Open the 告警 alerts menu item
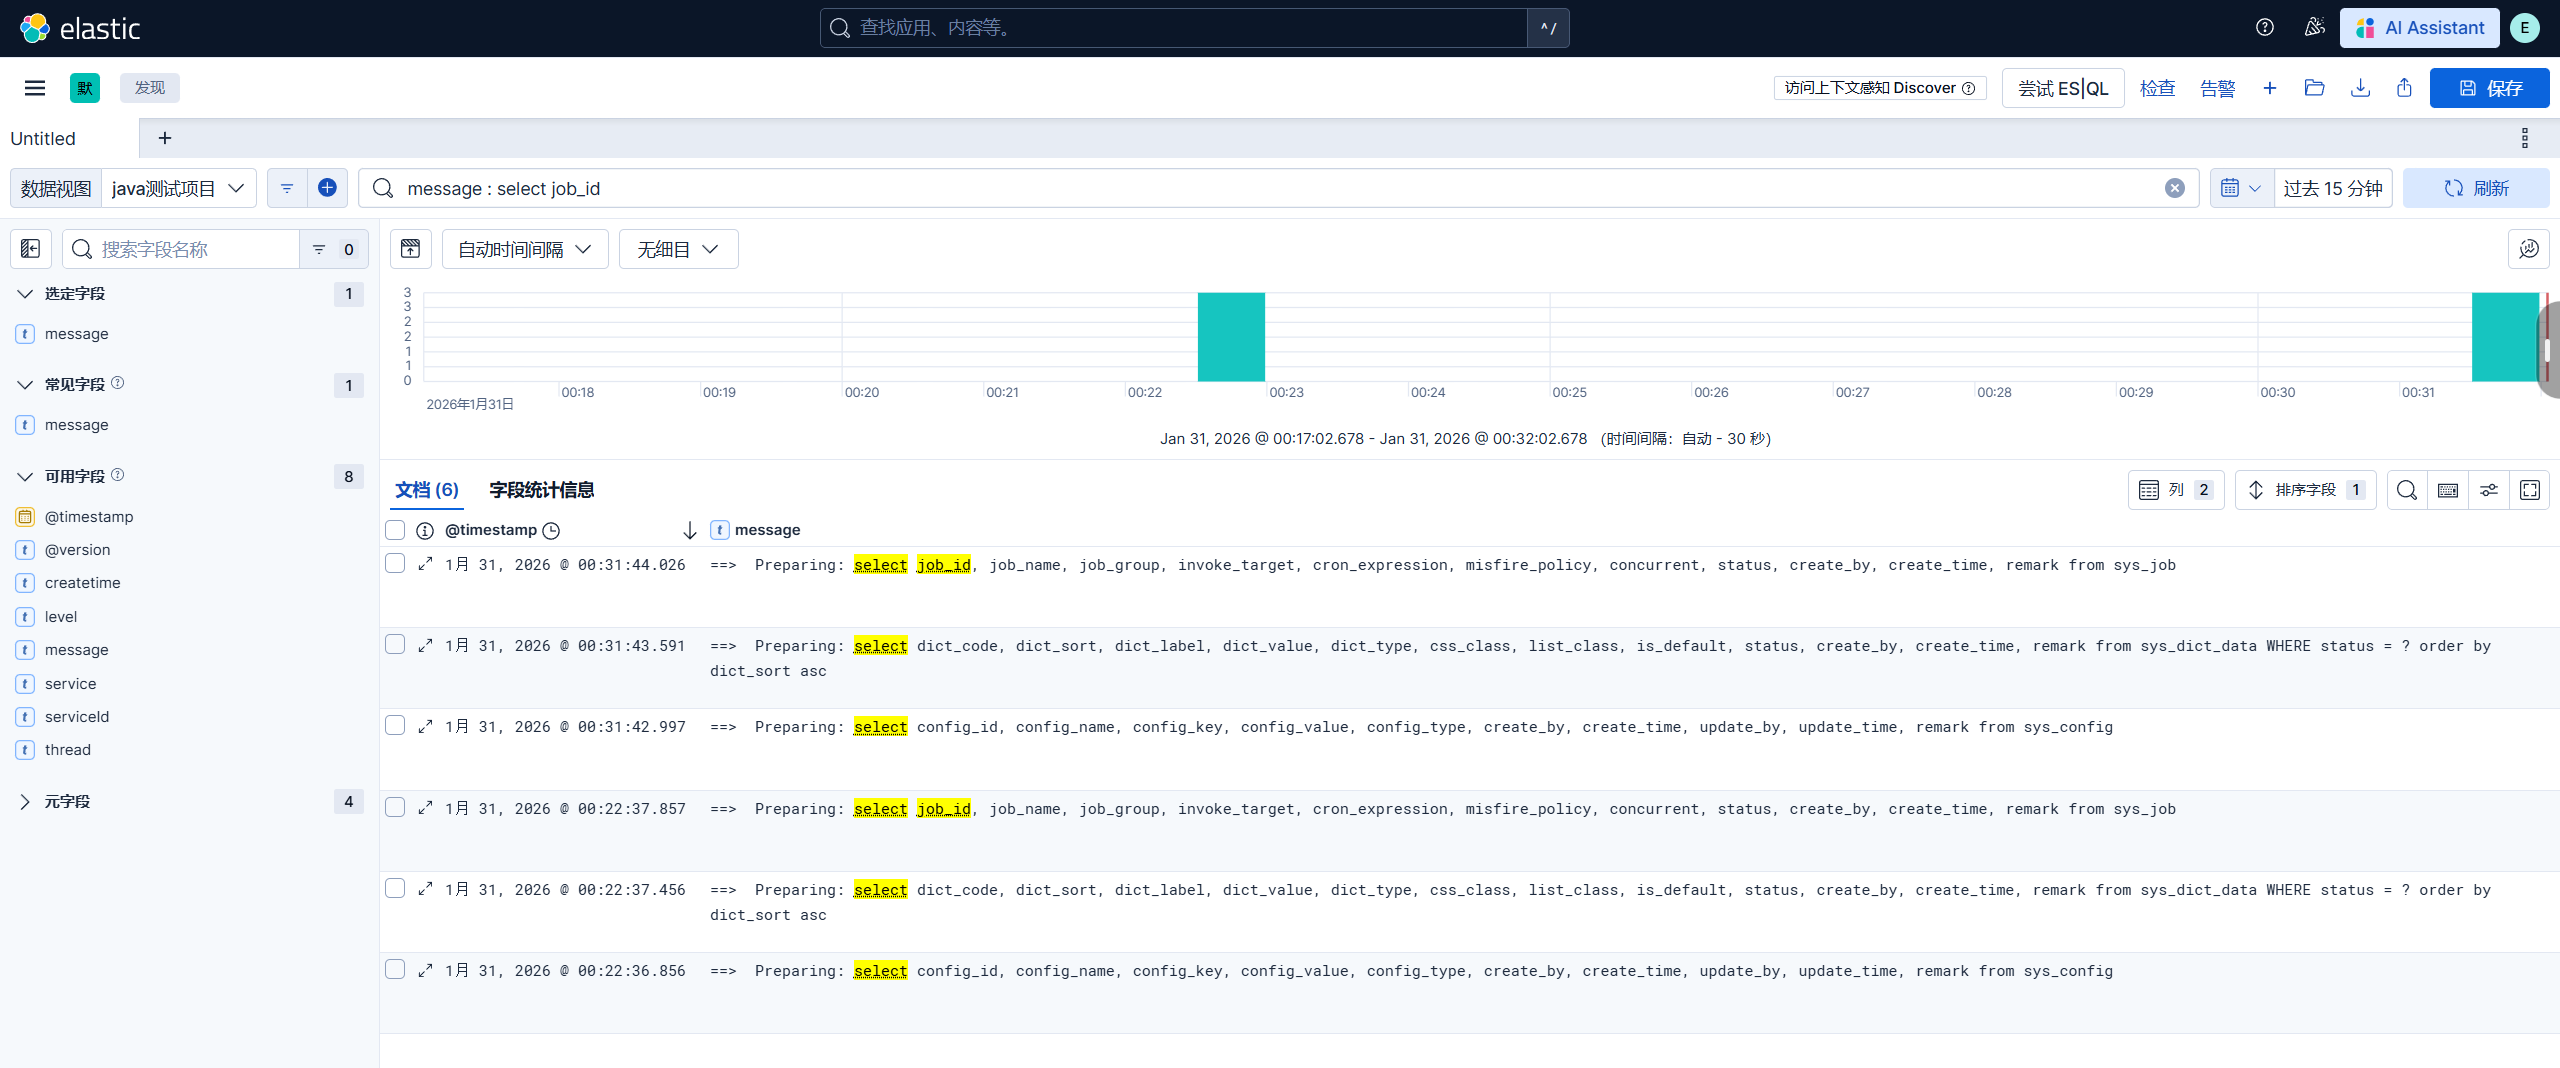This screenshot has width=2560, height=1068. pos(2217,88)
